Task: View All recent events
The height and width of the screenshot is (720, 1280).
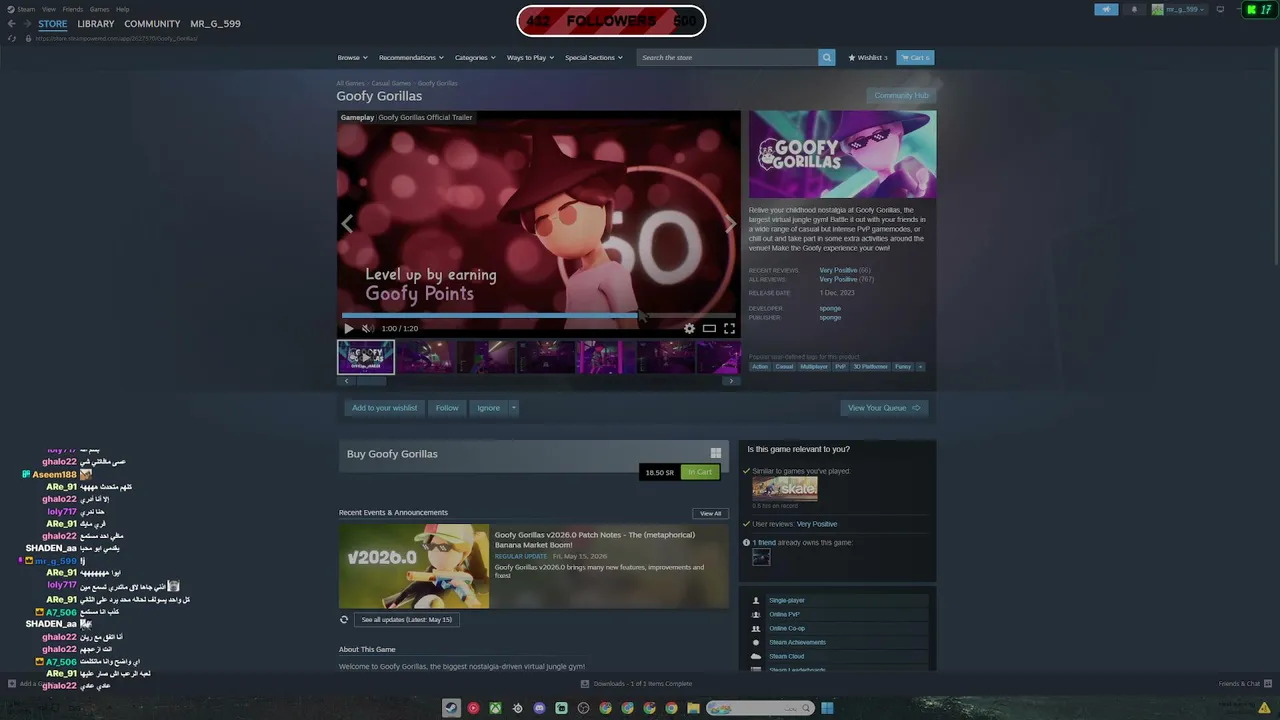Action: pyautogui.click(x=710, y=514)
